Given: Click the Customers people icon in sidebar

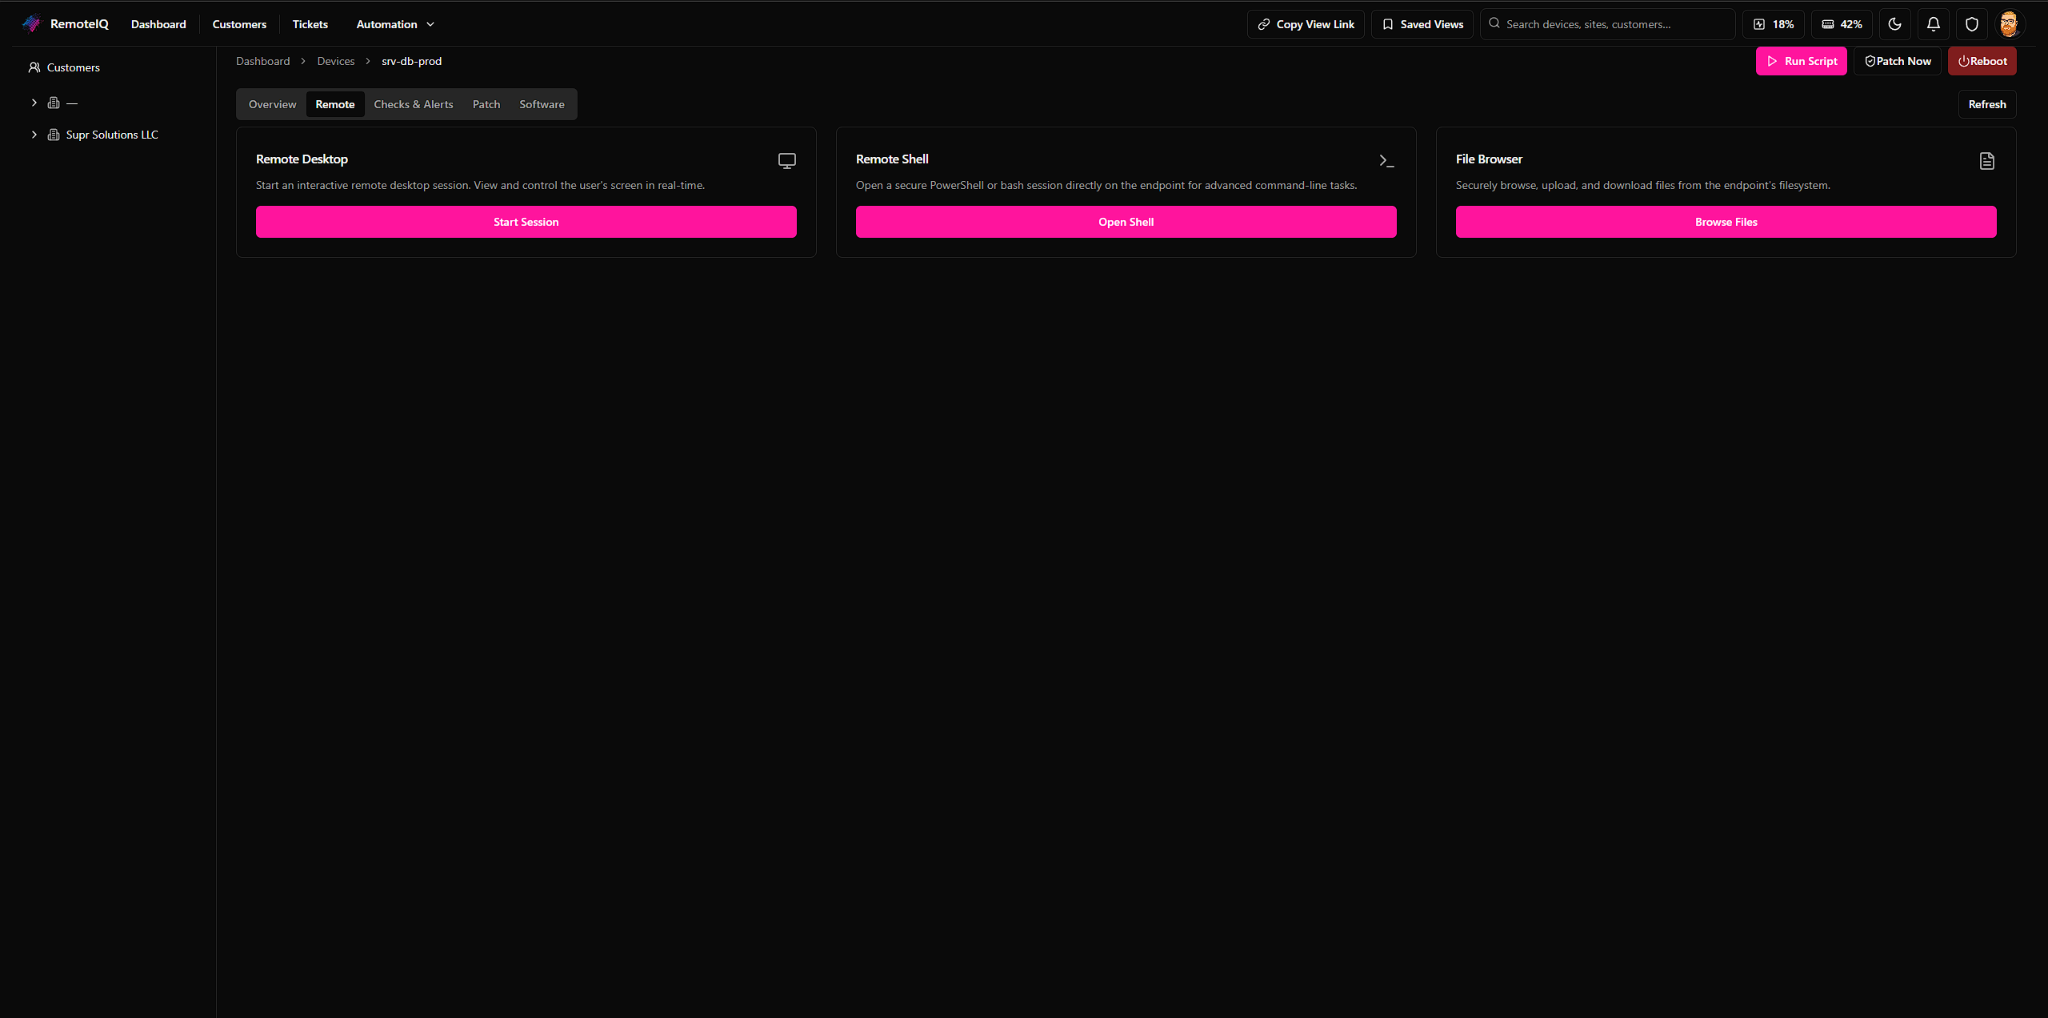Looking at the screenshot, I should [x=36, y=67].
